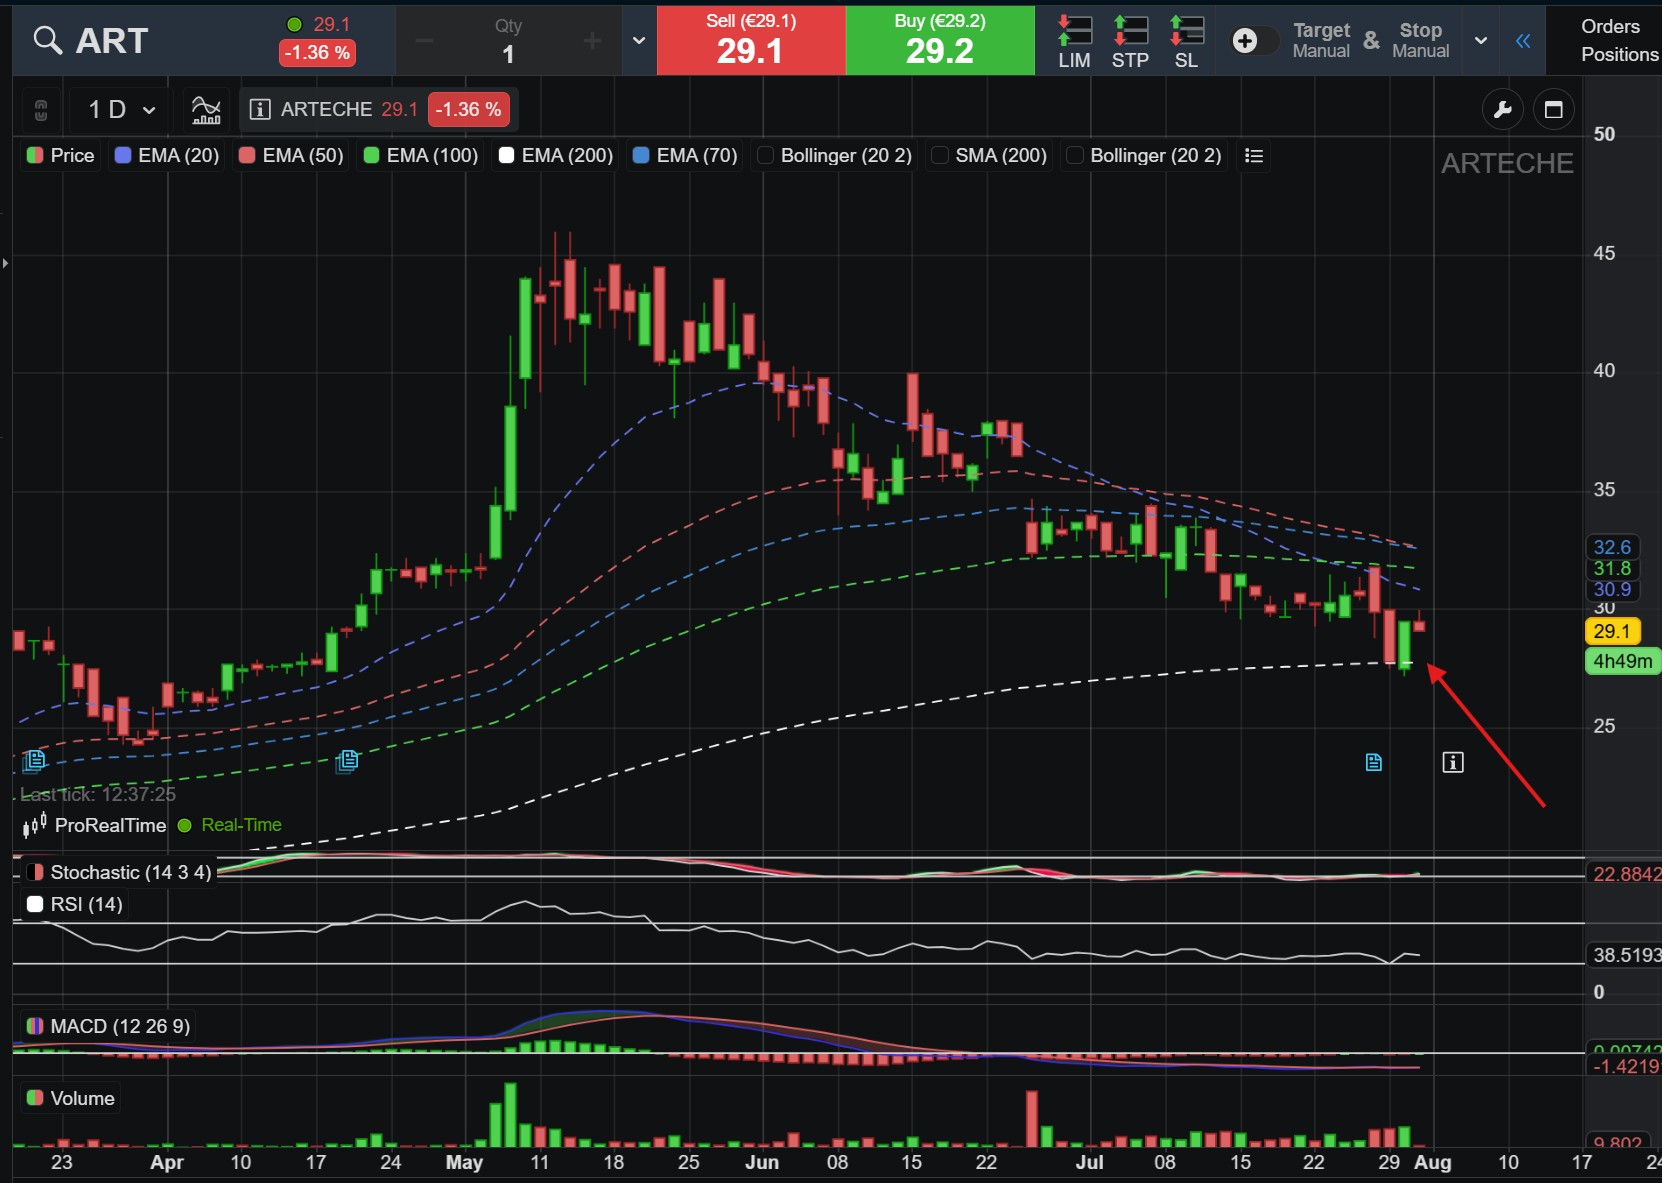Click the 32.6 price axis label
This screenshot has width=1662, height=1183.
(1612, 547)
